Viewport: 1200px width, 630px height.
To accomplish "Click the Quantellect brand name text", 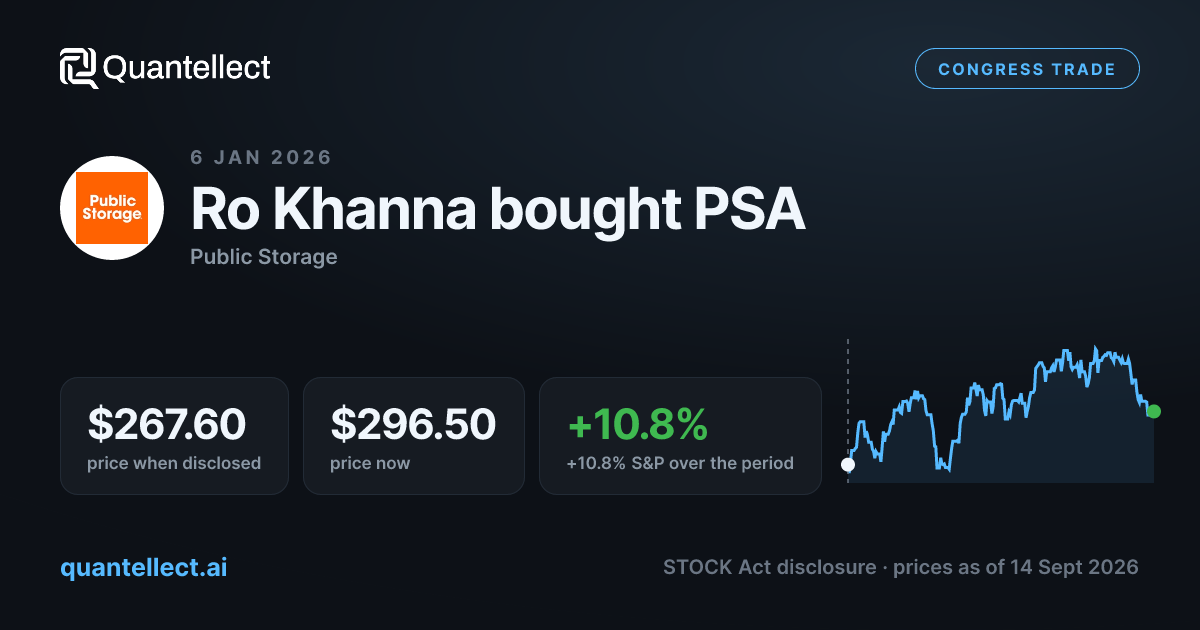I will [187, 68].
